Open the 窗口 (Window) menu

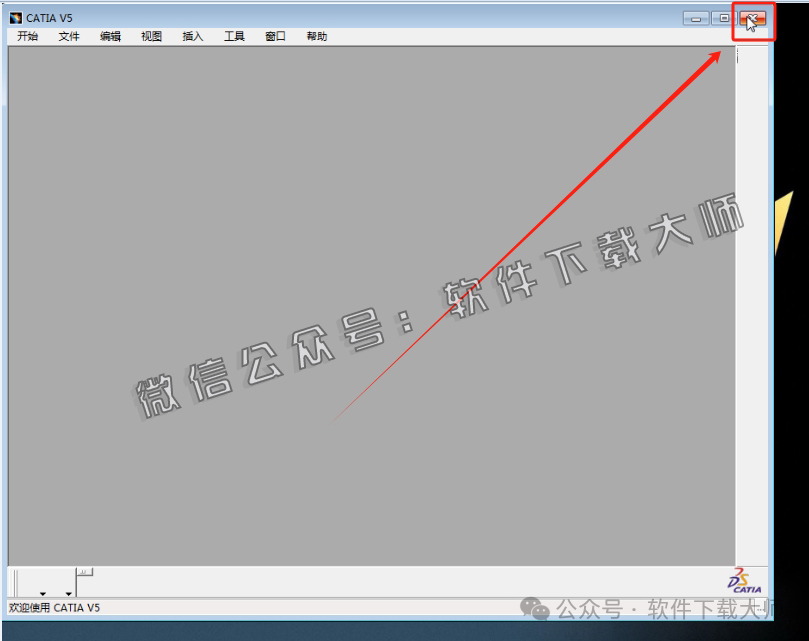[273, 36]
